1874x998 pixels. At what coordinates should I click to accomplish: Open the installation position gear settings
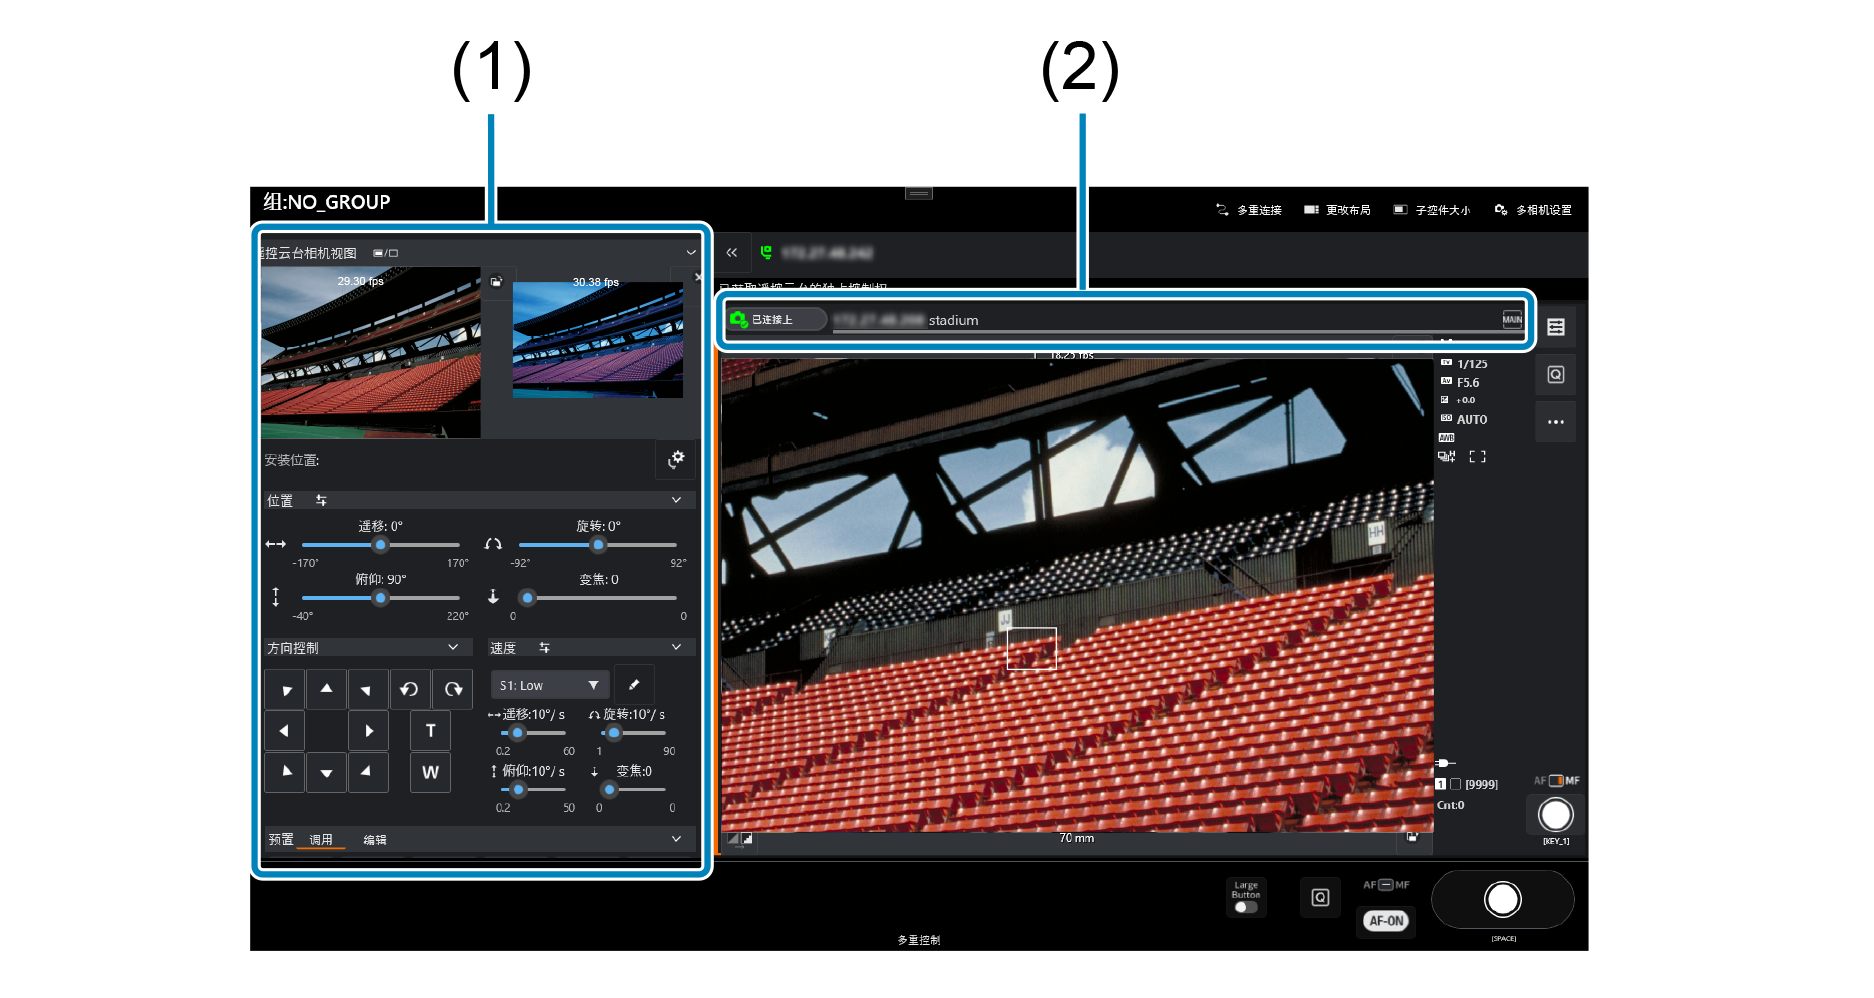point(676,459)
